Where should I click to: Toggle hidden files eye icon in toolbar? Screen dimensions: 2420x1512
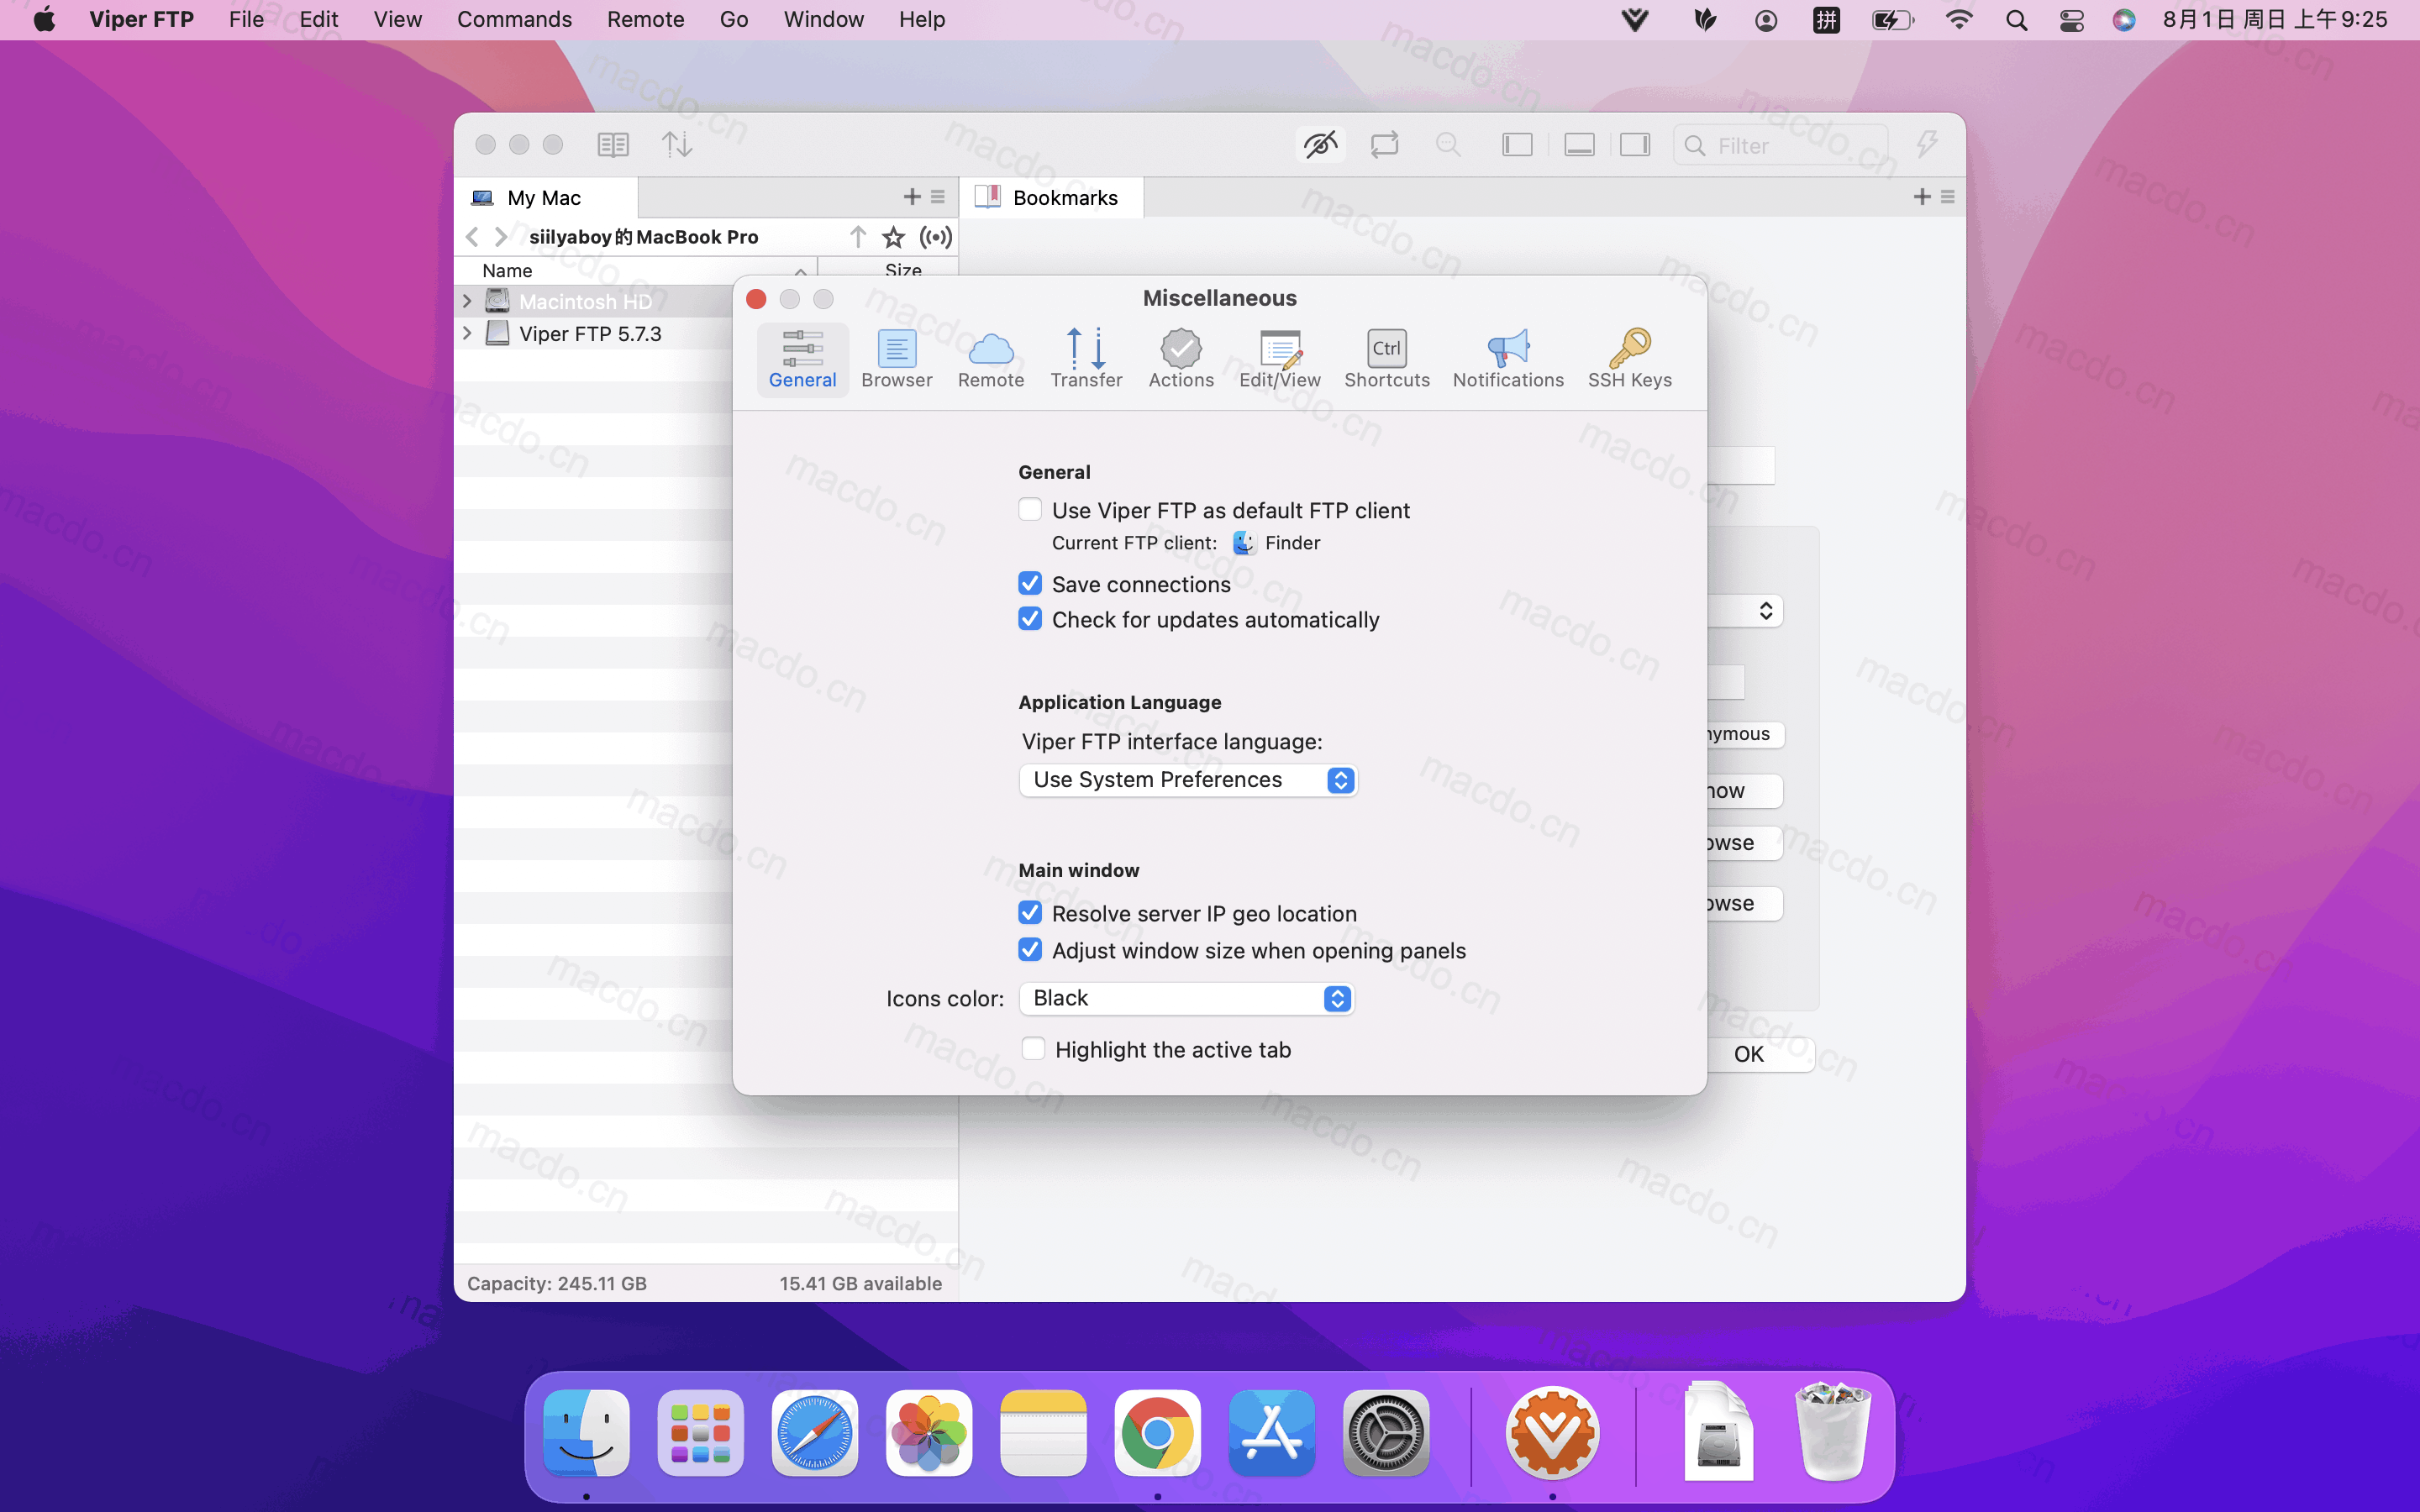1320,145
